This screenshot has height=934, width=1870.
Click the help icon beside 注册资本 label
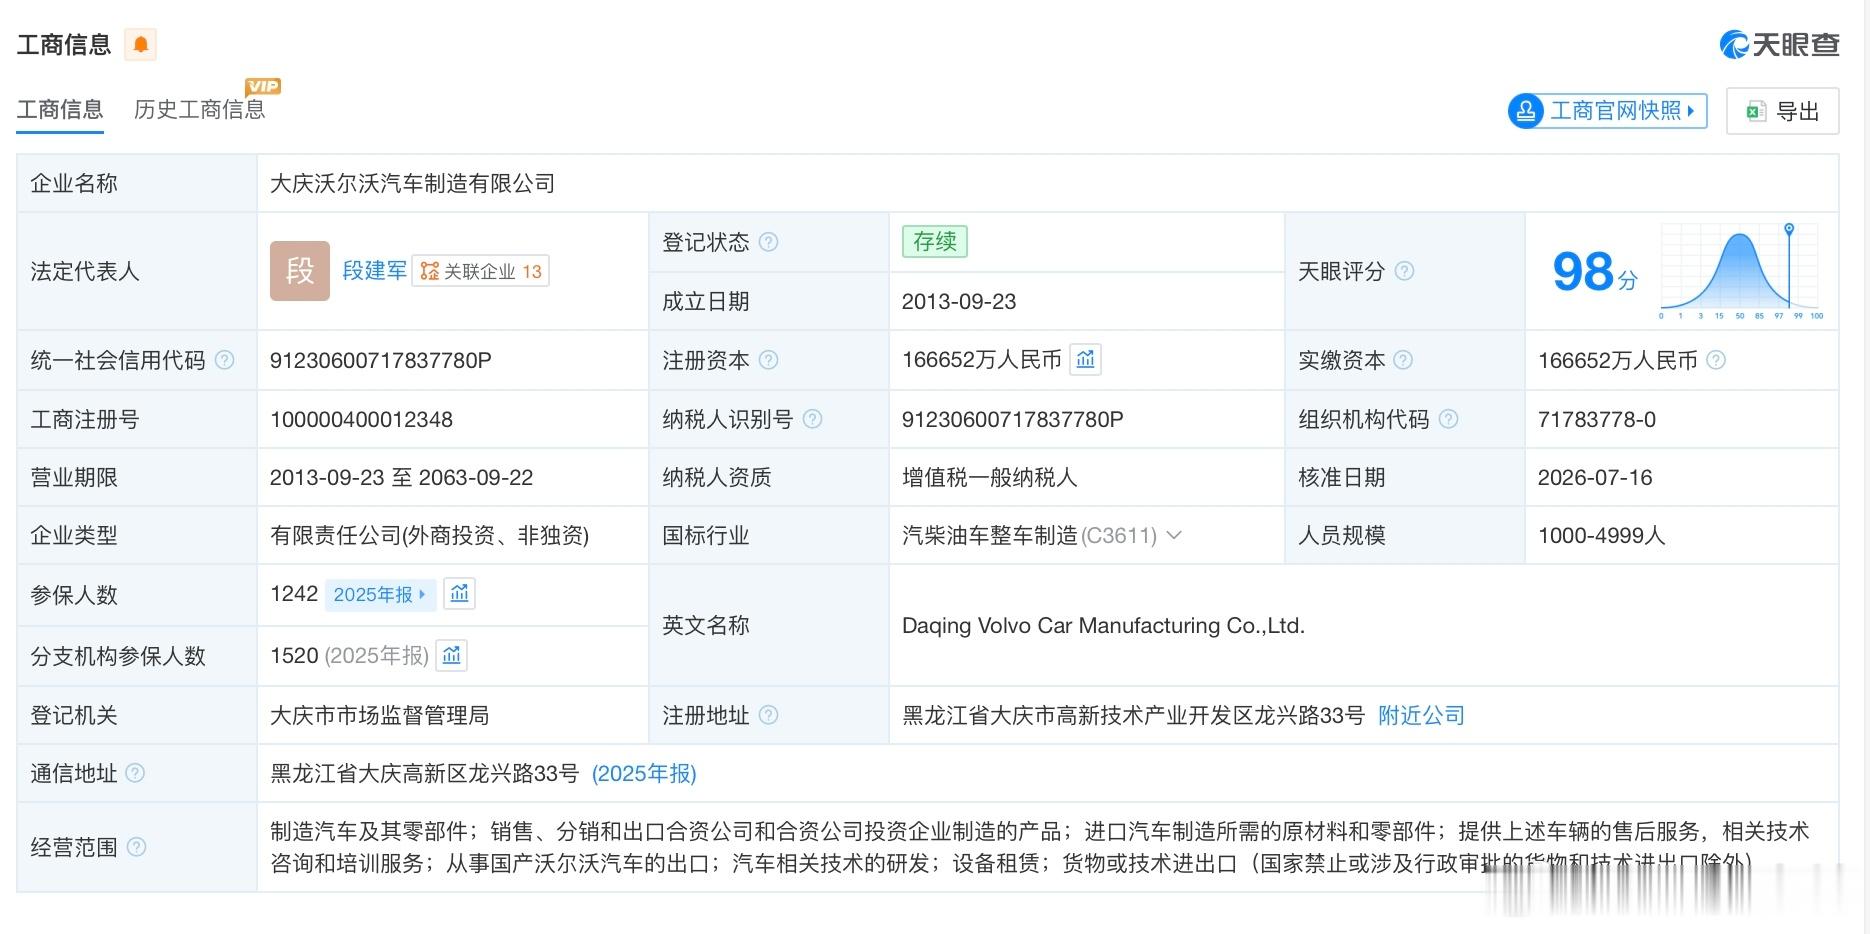coord(768,360)
